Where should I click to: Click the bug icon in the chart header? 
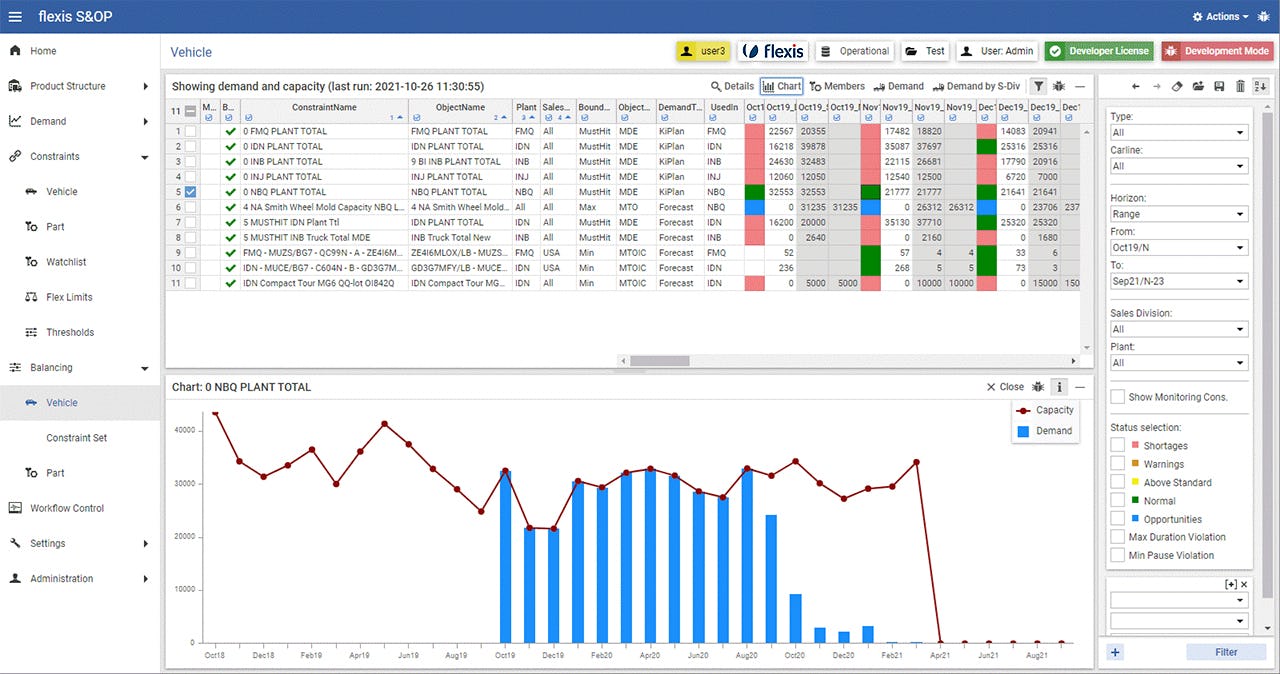(x=1039, y=387)
